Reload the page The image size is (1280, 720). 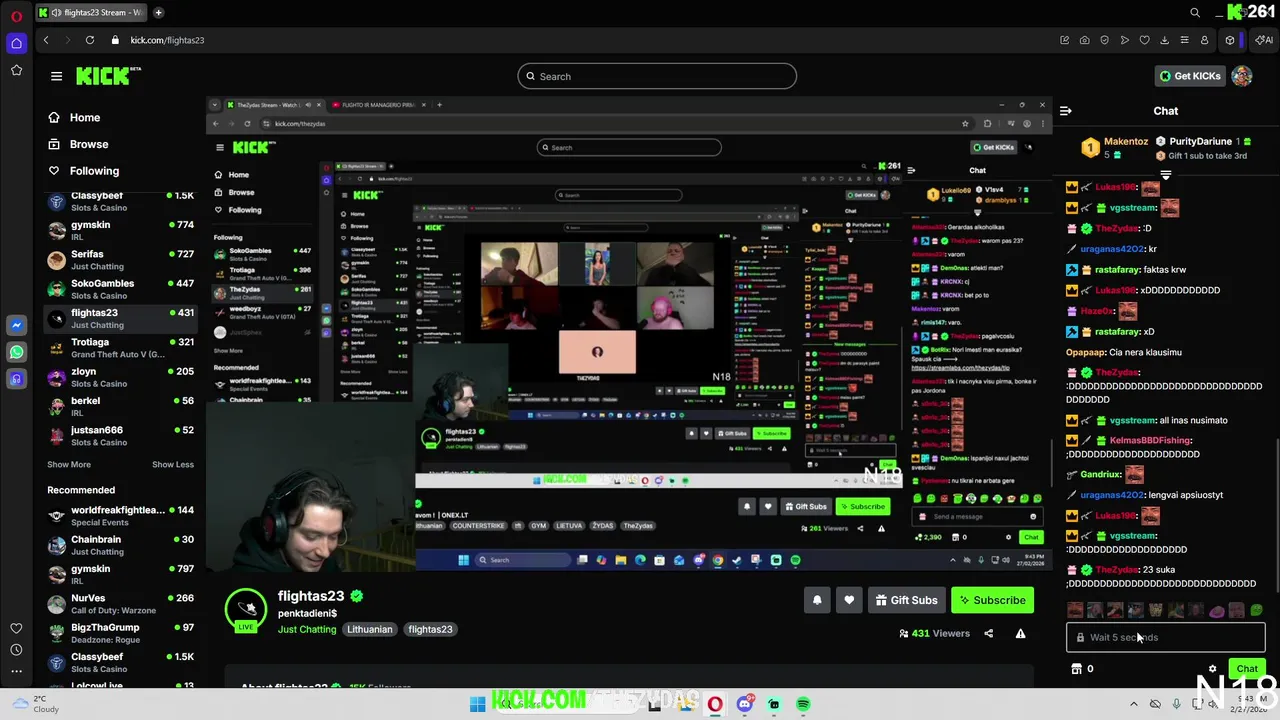click(90, 40)
